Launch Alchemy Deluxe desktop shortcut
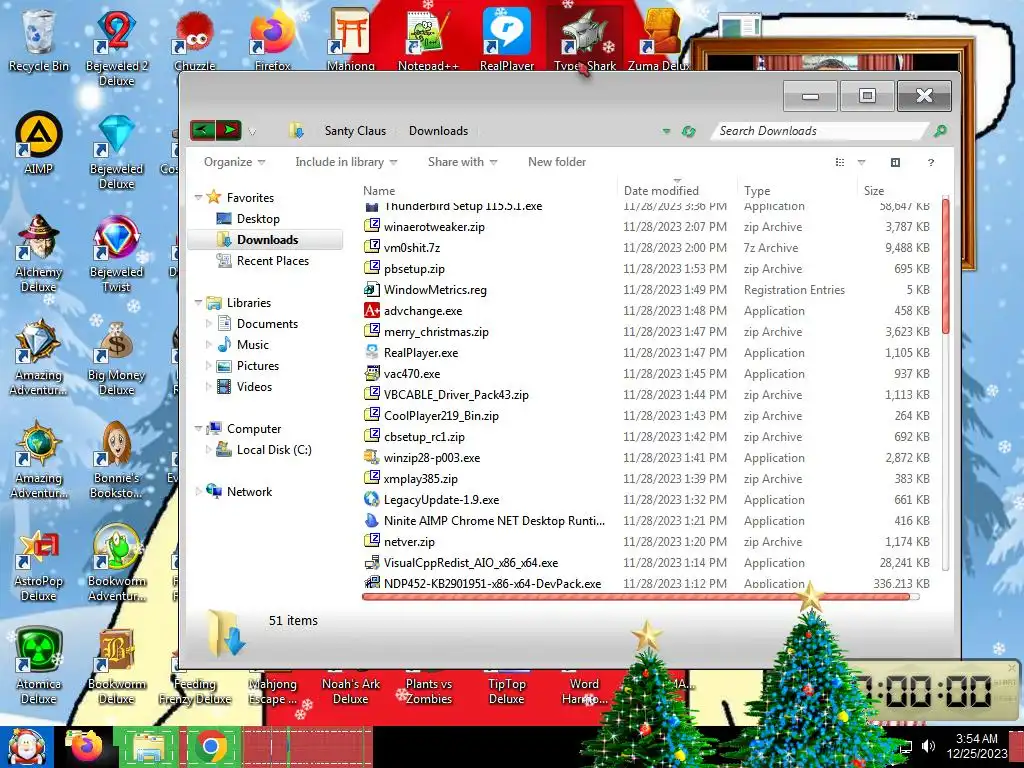This screenshot has height=768, width=1024. click(39, 253)
